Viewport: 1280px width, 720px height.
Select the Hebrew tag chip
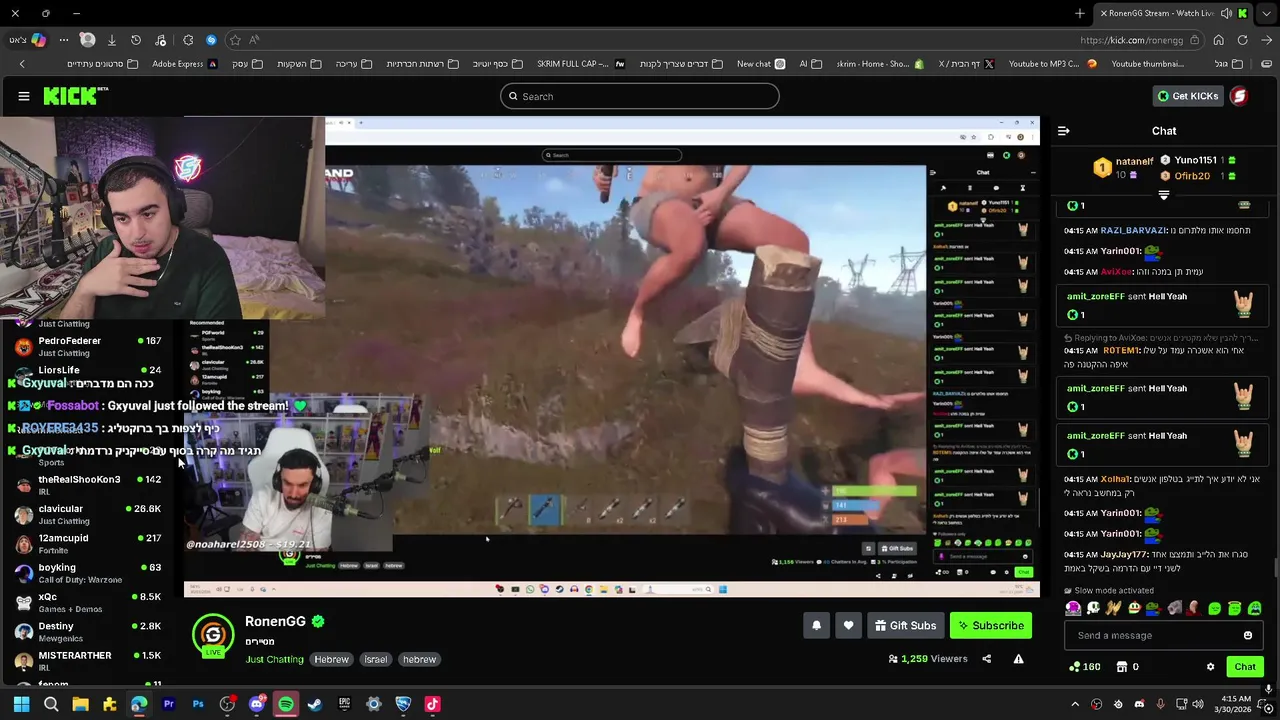(x=331, y=660)
